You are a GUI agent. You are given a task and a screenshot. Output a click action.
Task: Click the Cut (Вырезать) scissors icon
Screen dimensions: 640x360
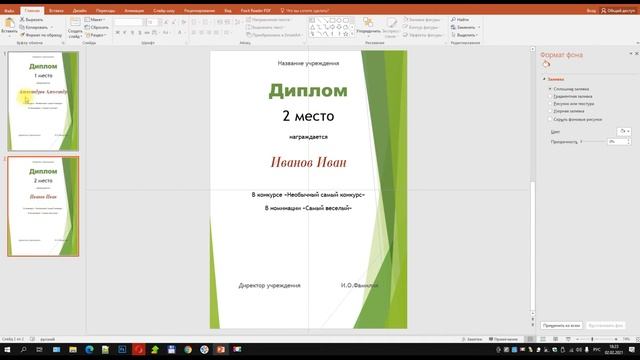[x=22, y=20]
